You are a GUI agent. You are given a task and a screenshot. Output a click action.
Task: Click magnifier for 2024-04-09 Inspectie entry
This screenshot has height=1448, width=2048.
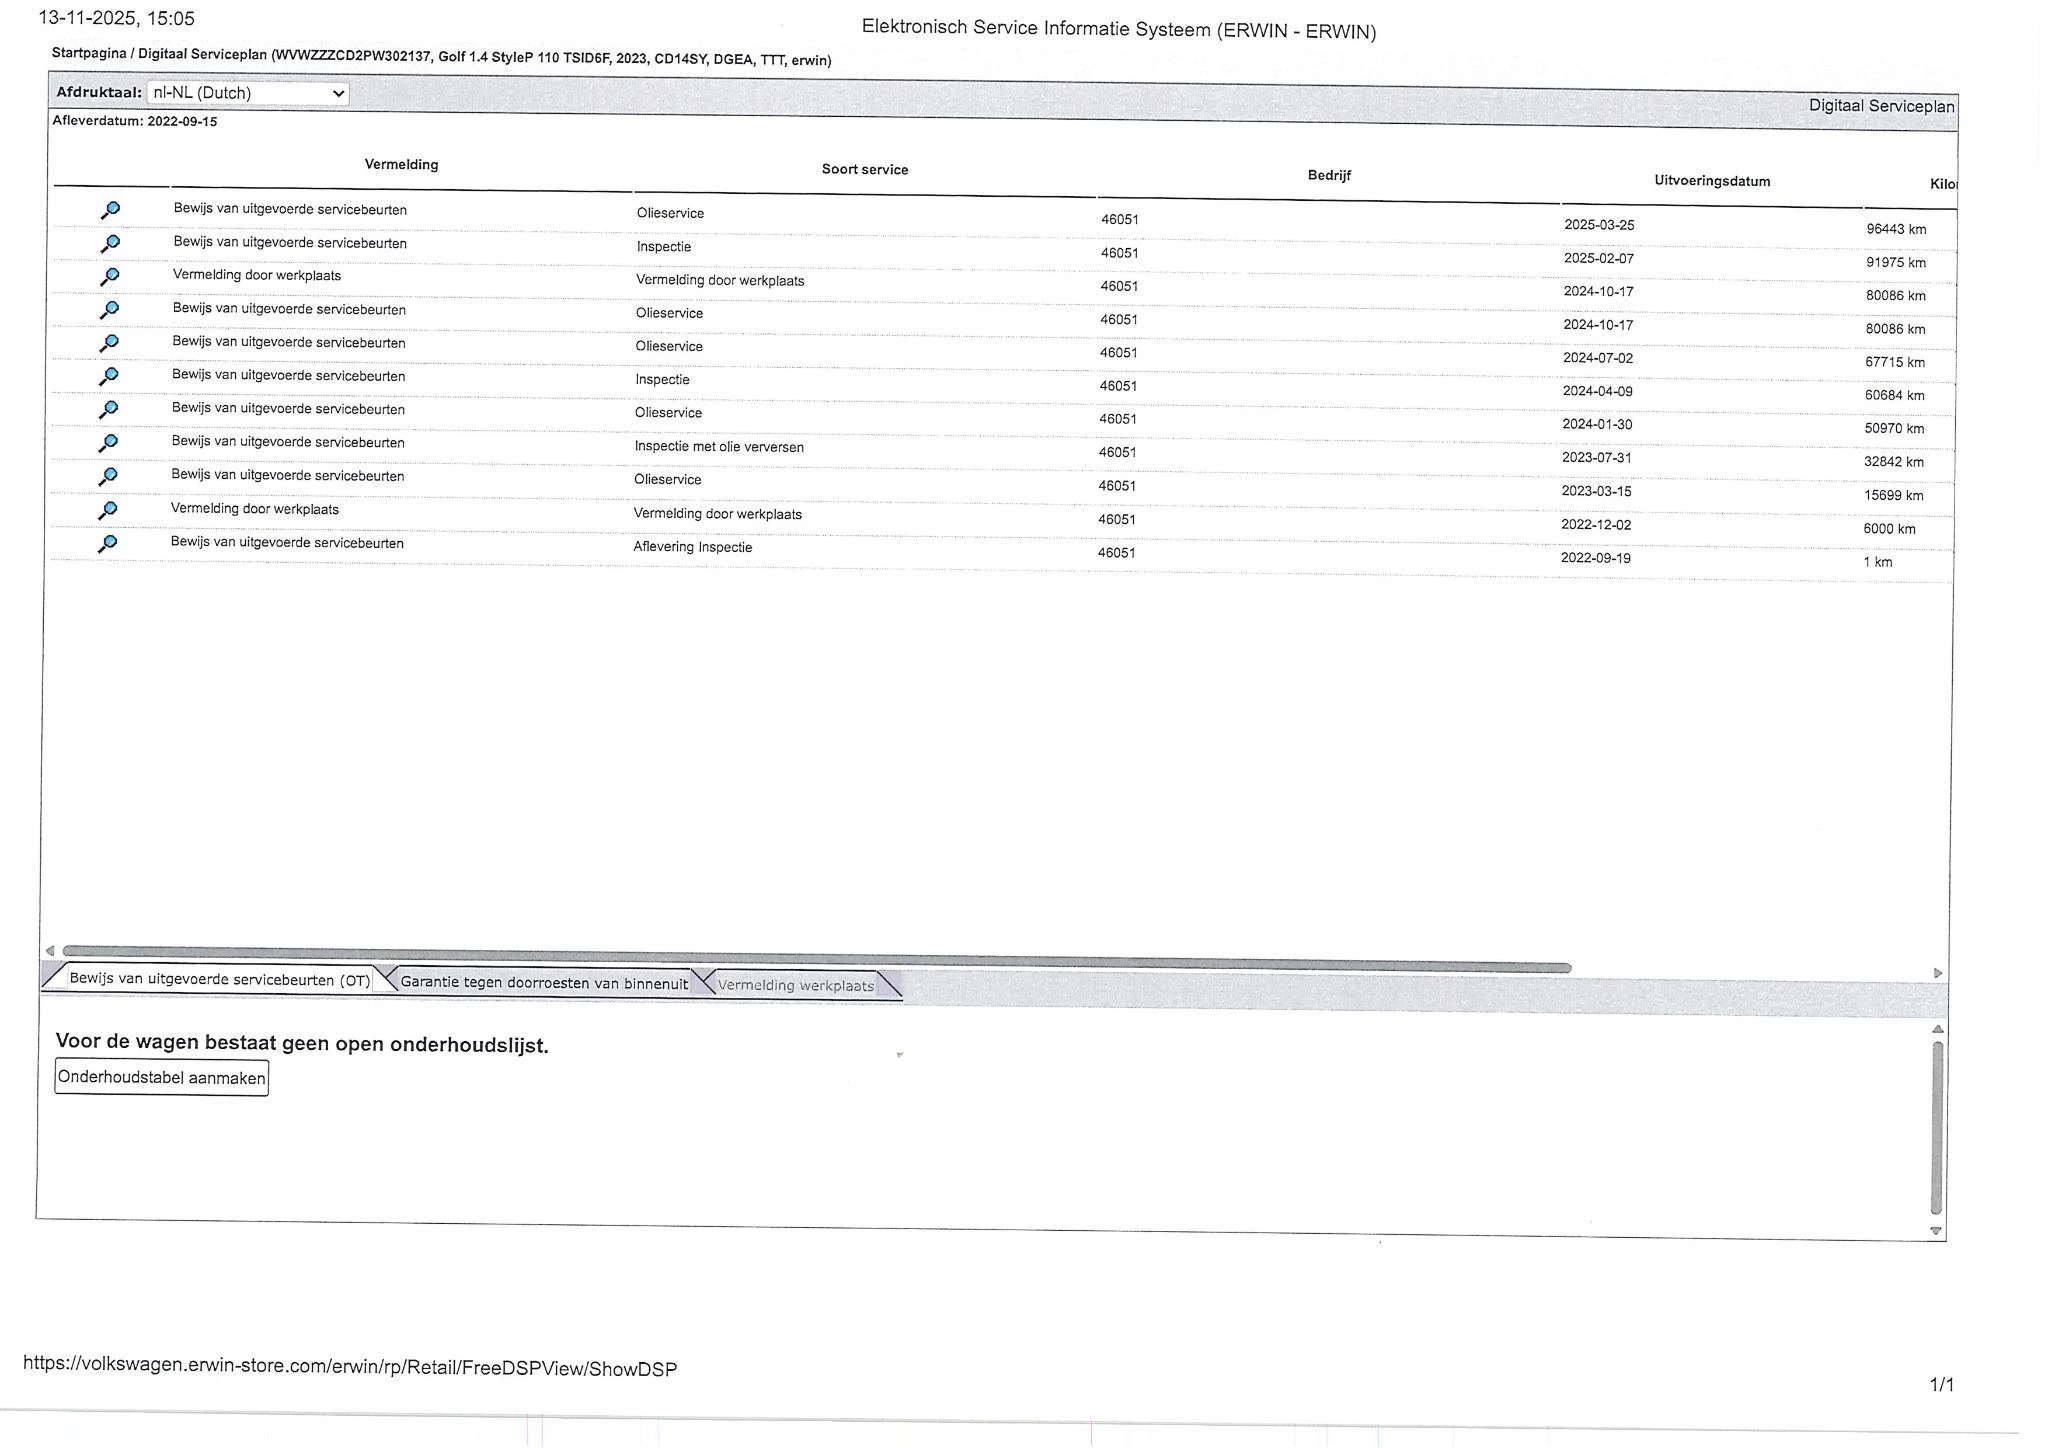pos(109,376)
